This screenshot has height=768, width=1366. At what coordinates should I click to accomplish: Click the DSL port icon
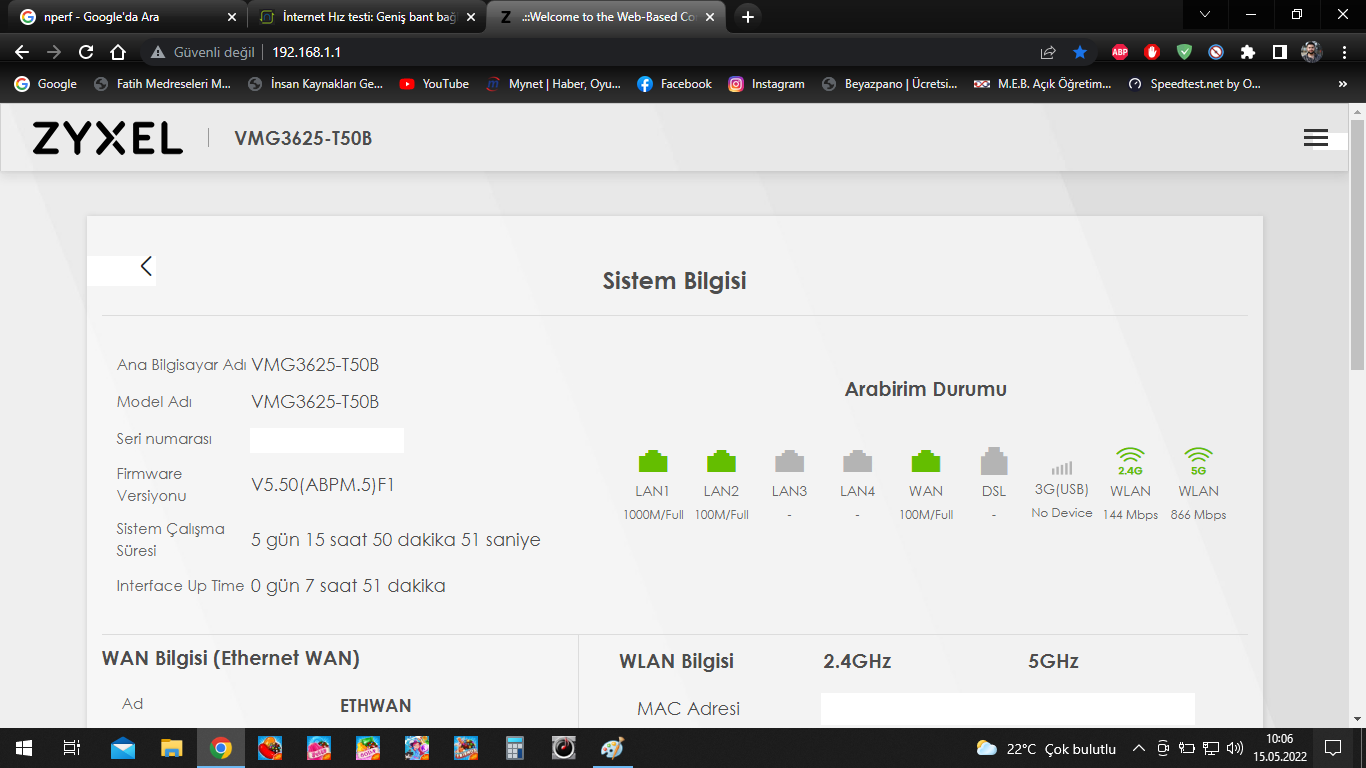point(994,461)
